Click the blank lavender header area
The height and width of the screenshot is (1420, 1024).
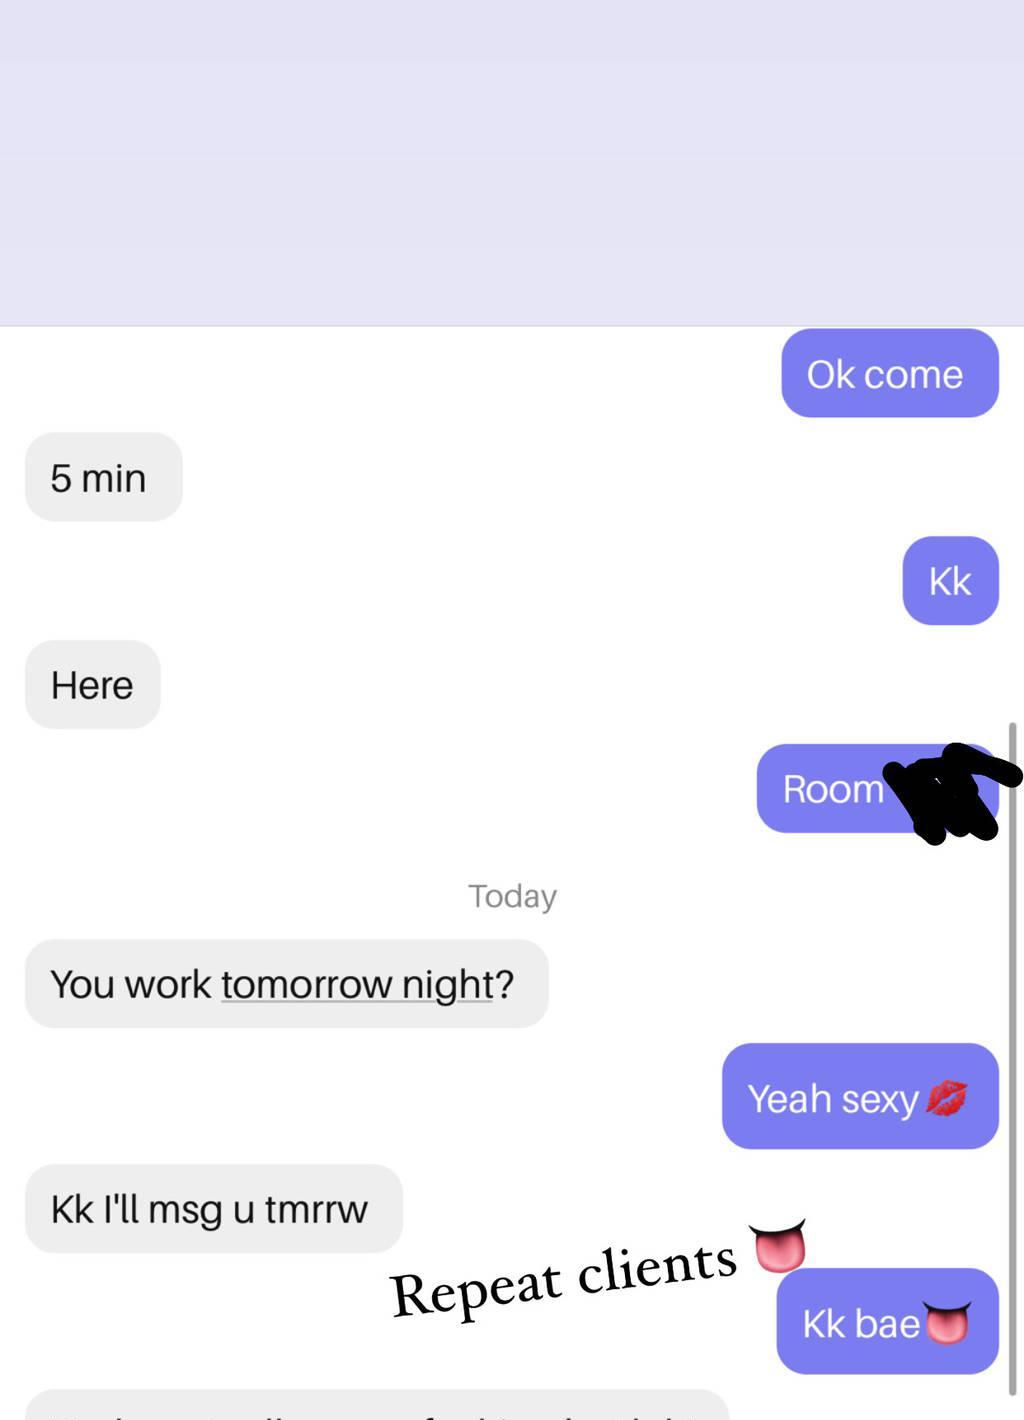pos(512,162)
